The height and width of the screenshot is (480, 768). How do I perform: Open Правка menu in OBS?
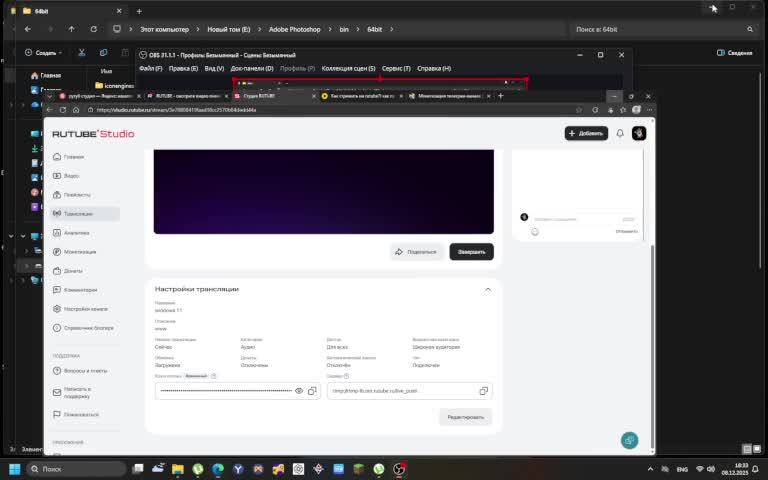point(183,69)
